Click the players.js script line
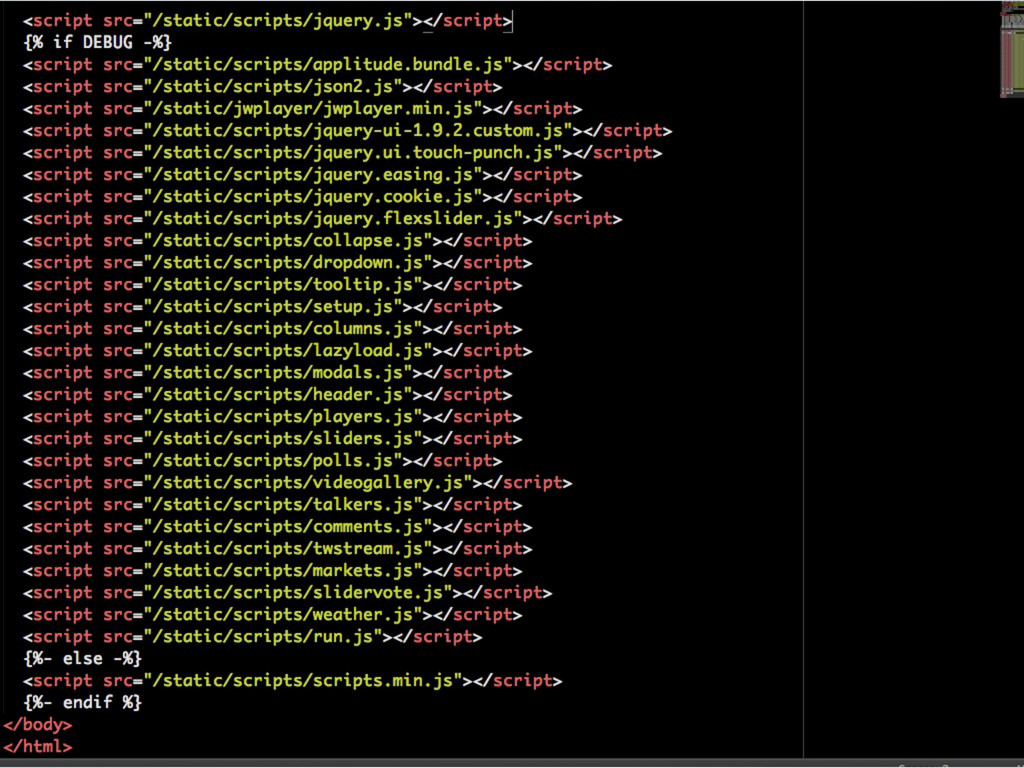1024x768 pixels. (272, 417)
